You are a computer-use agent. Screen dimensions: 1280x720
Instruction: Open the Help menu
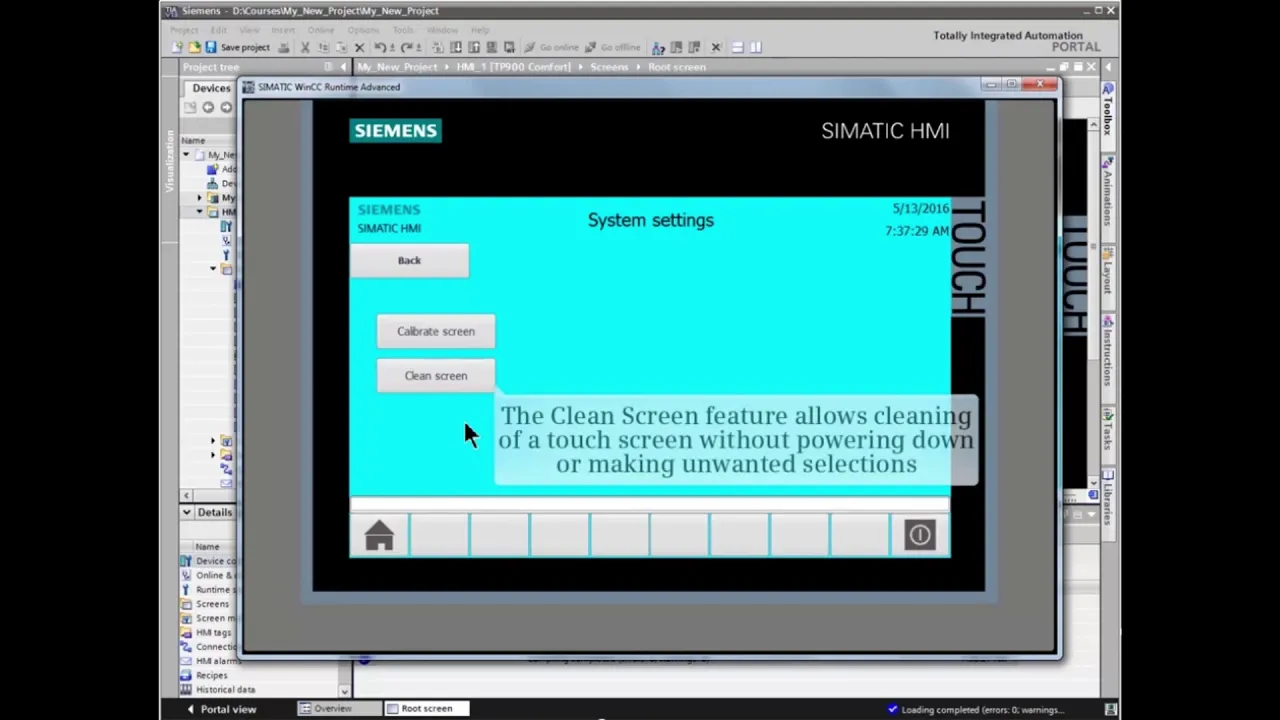click(480, 30)
